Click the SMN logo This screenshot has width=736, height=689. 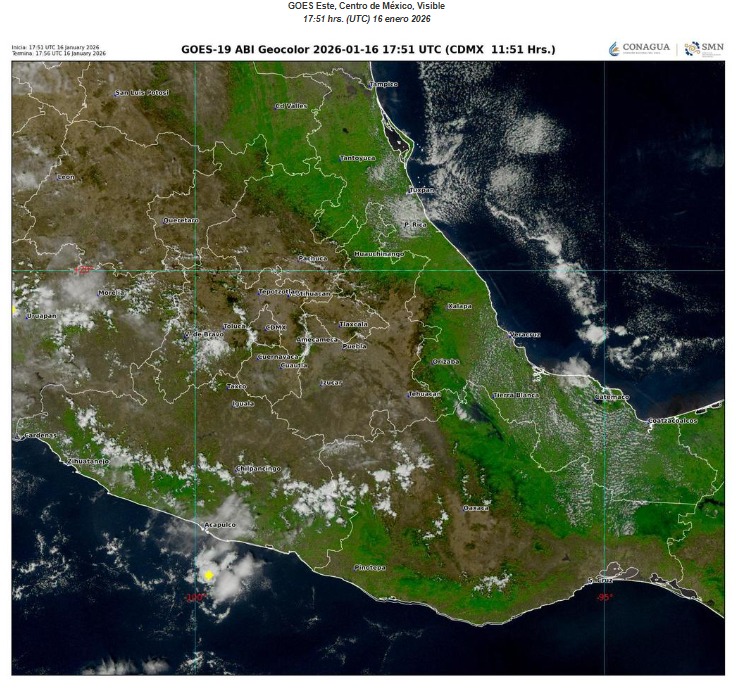[x=704, y=49]
